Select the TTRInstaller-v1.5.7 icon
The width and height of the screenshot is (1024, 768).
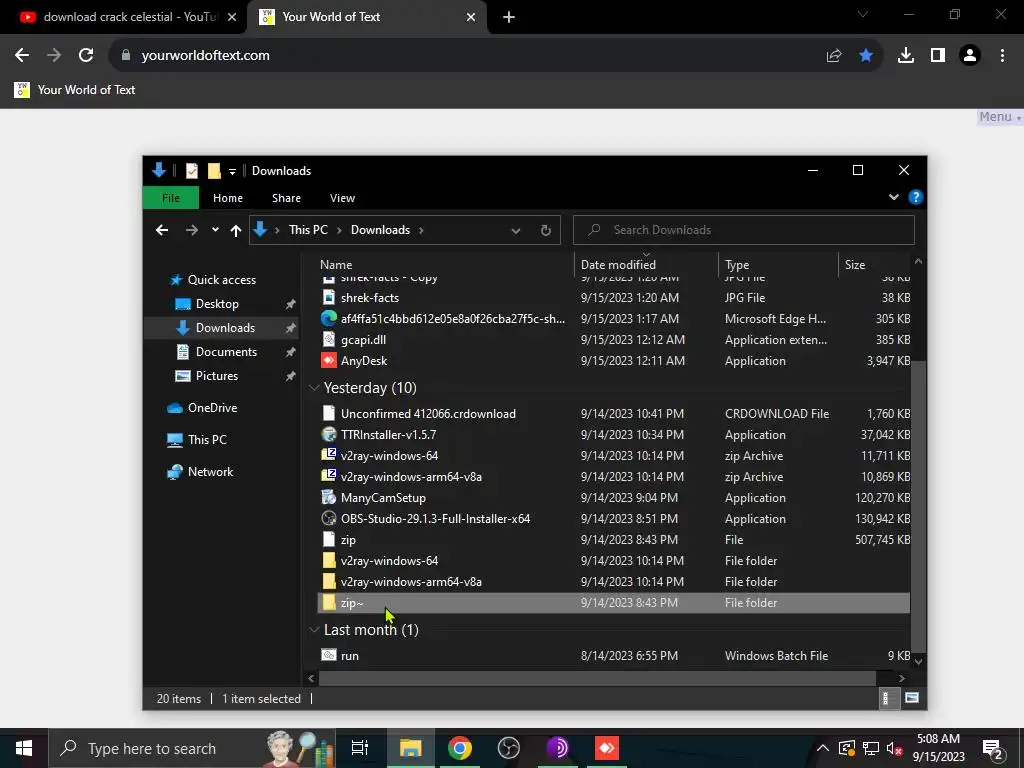point(329,434)
